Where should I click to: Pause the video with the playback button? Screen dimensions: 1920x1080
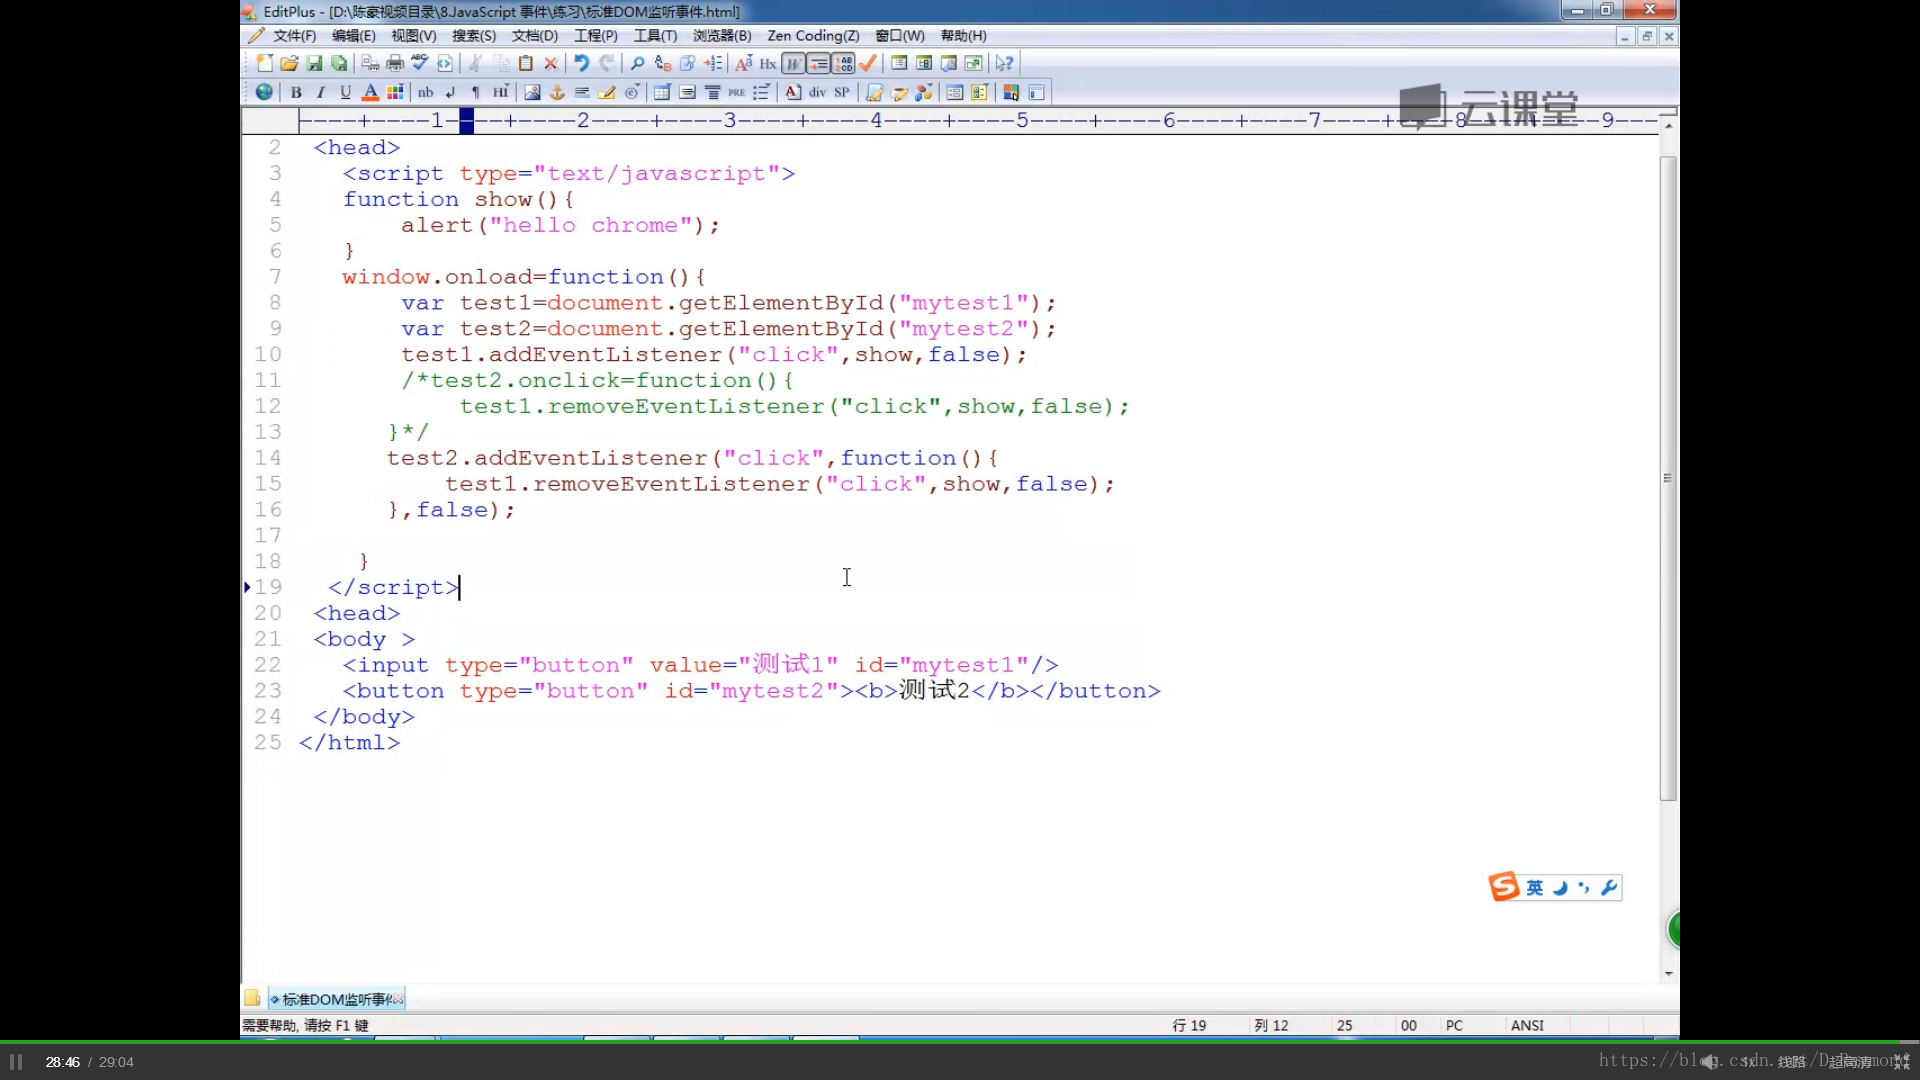click(16, 1062)
